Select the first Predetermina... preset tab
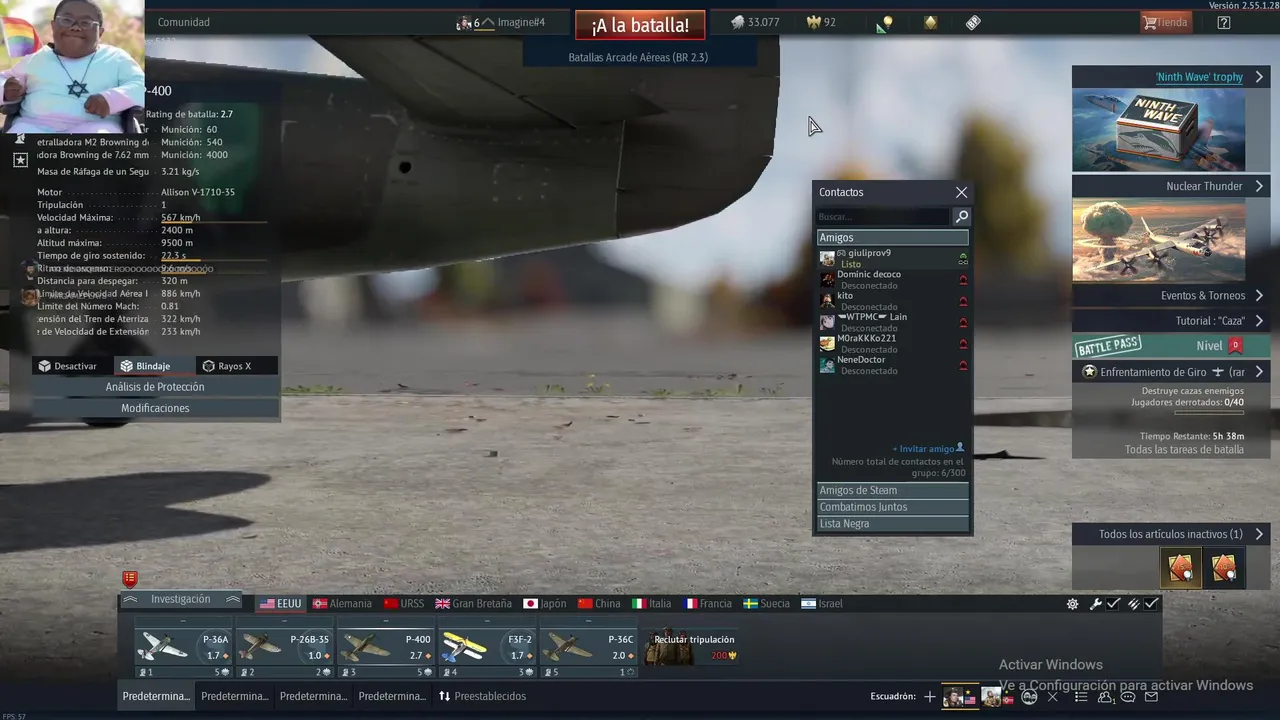This screenshot has width=1280, height=720. tap(155, 696)
